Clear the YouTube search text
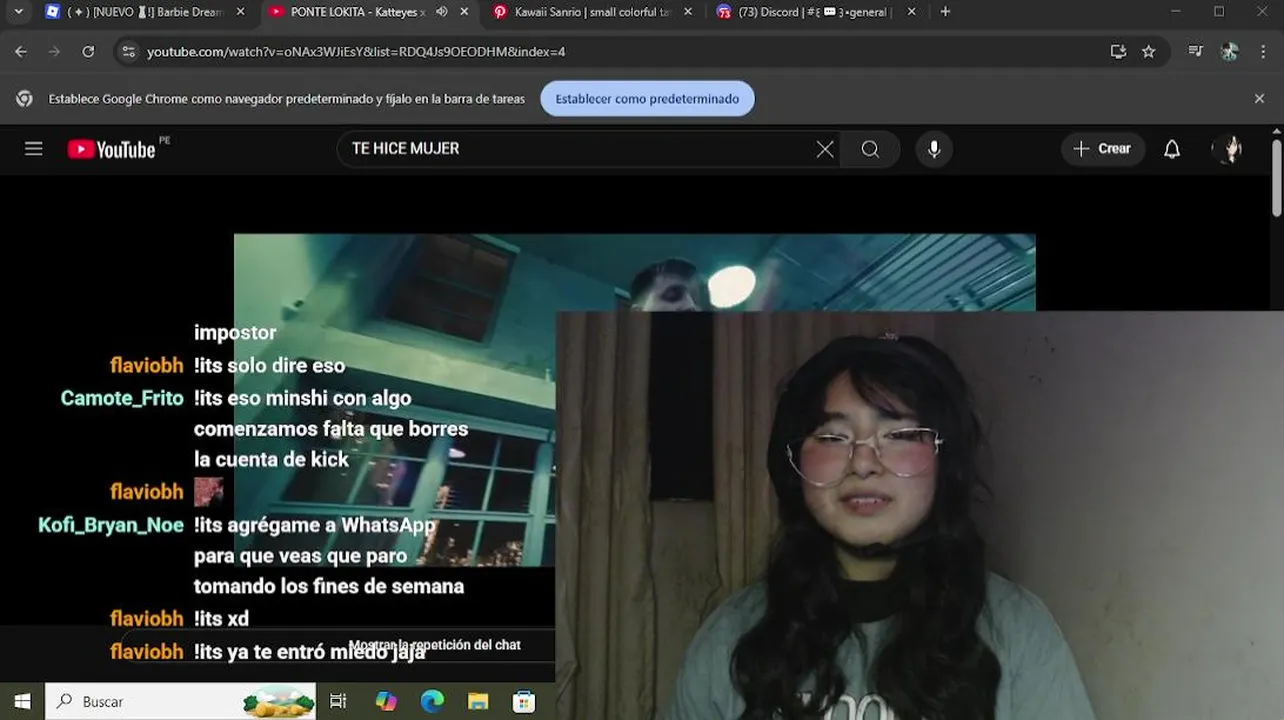Viewport: 1284px width, 720px height. coord(825,149)
